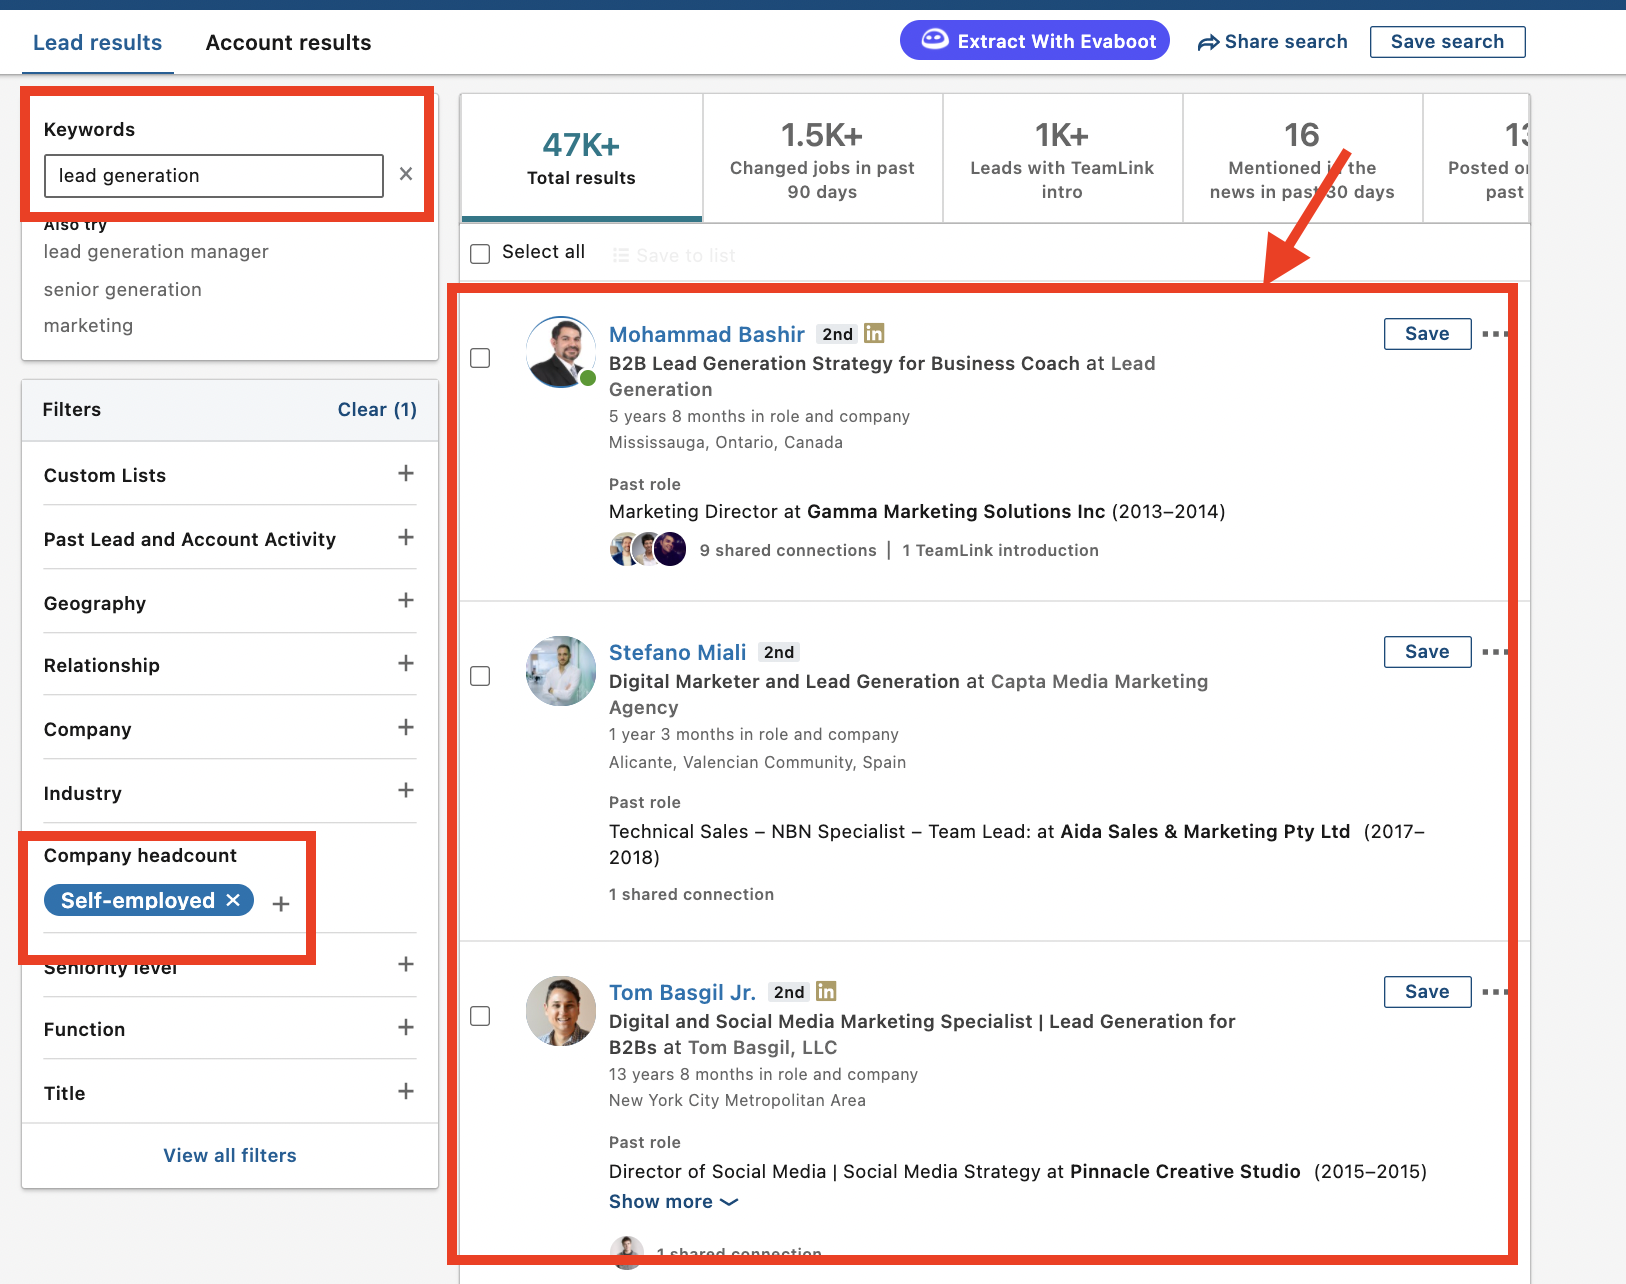Pick 'lead generation manager' keyword suggestion
This screenshot has height=1284, width=1626.
[x=156, y=252]
